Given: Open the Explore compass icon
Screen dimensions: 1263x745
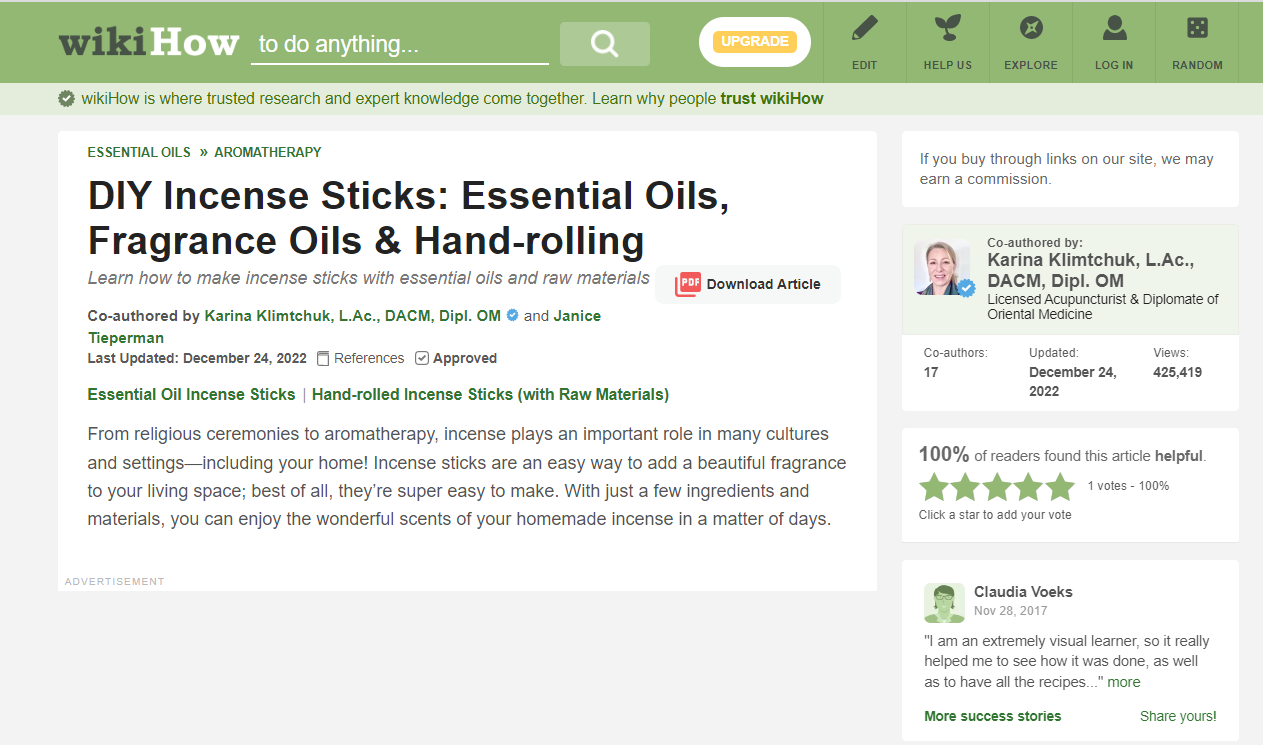Looking at the screenshot, I should (1031, 29).
